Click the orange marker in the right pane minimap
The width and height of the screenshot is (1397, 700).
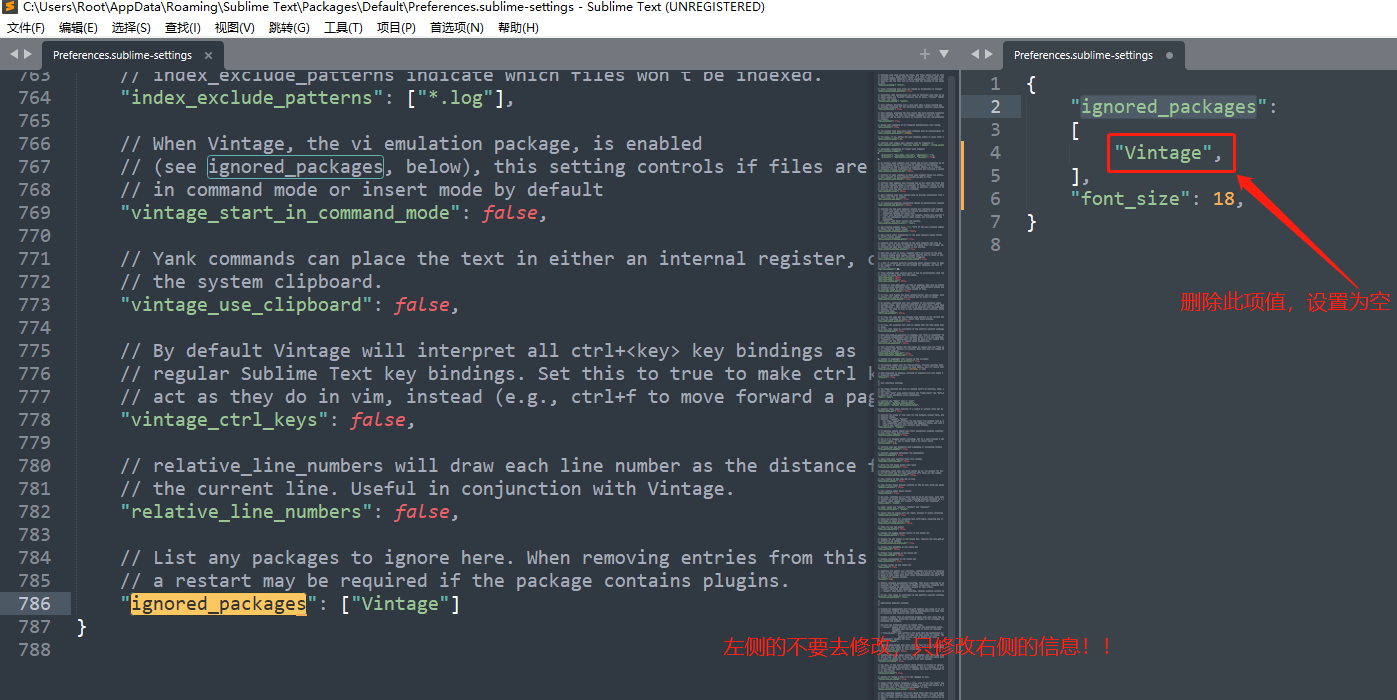pyautogui.click(x=961, y=177)
